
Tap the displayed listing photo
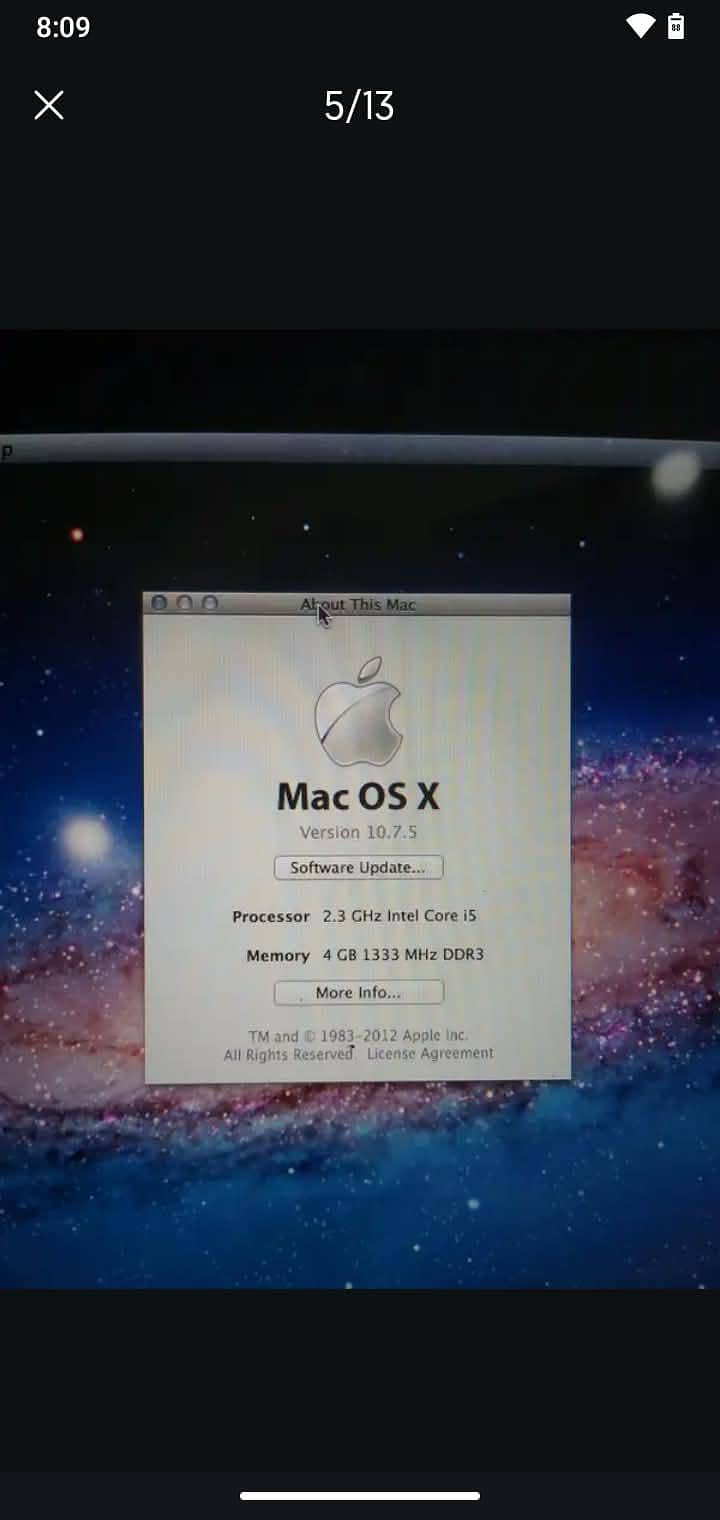(360, 808)
